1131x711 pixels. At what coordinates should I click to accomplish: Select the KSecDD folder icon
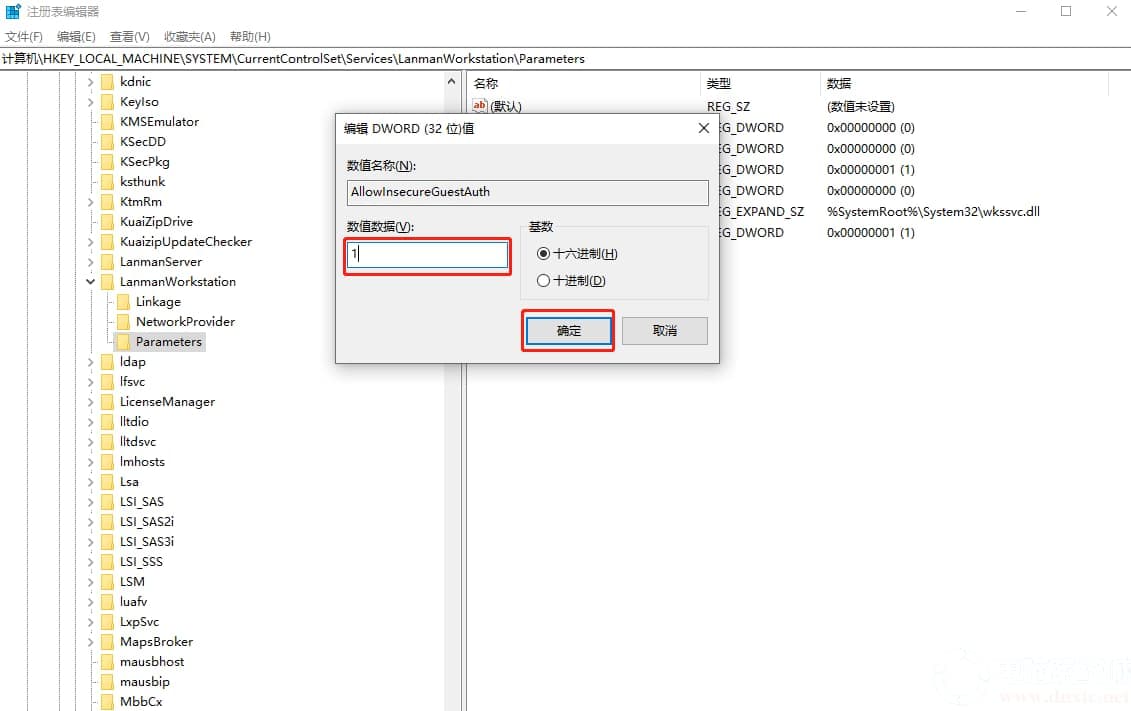[107, 141]
